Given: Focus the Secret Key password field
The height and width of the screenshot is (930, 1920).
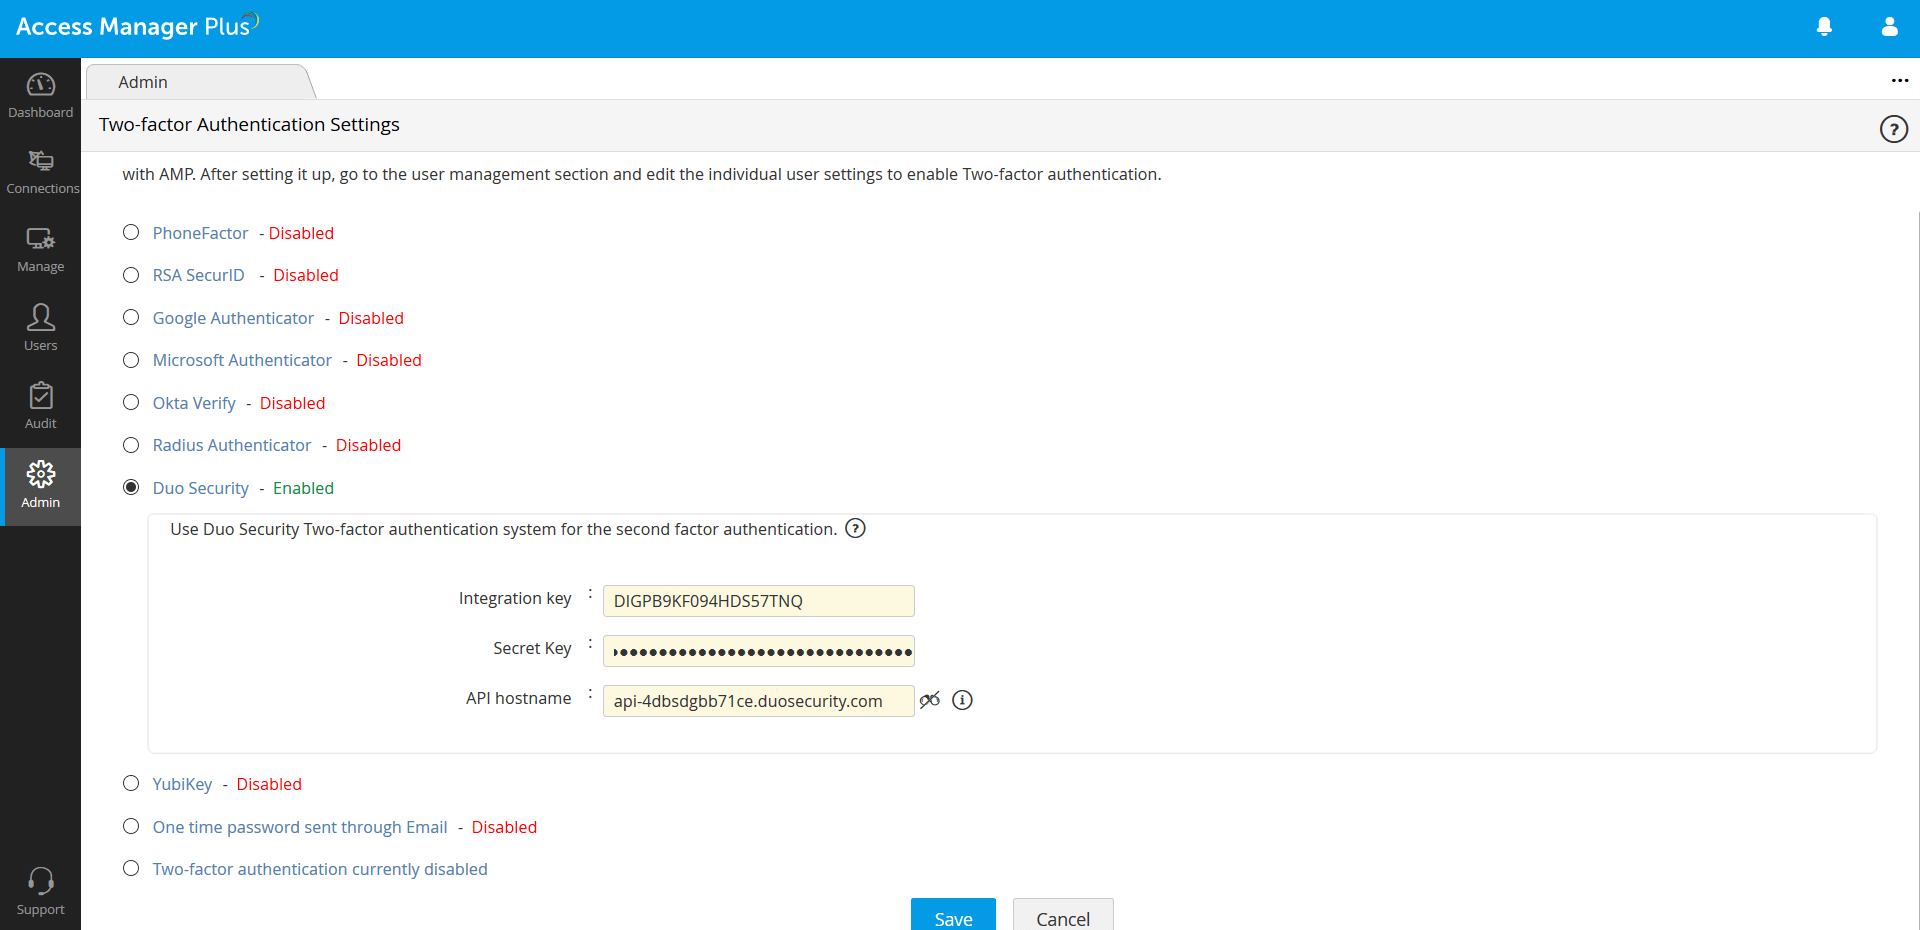Looking at the screenshot, I should point(758,651).
